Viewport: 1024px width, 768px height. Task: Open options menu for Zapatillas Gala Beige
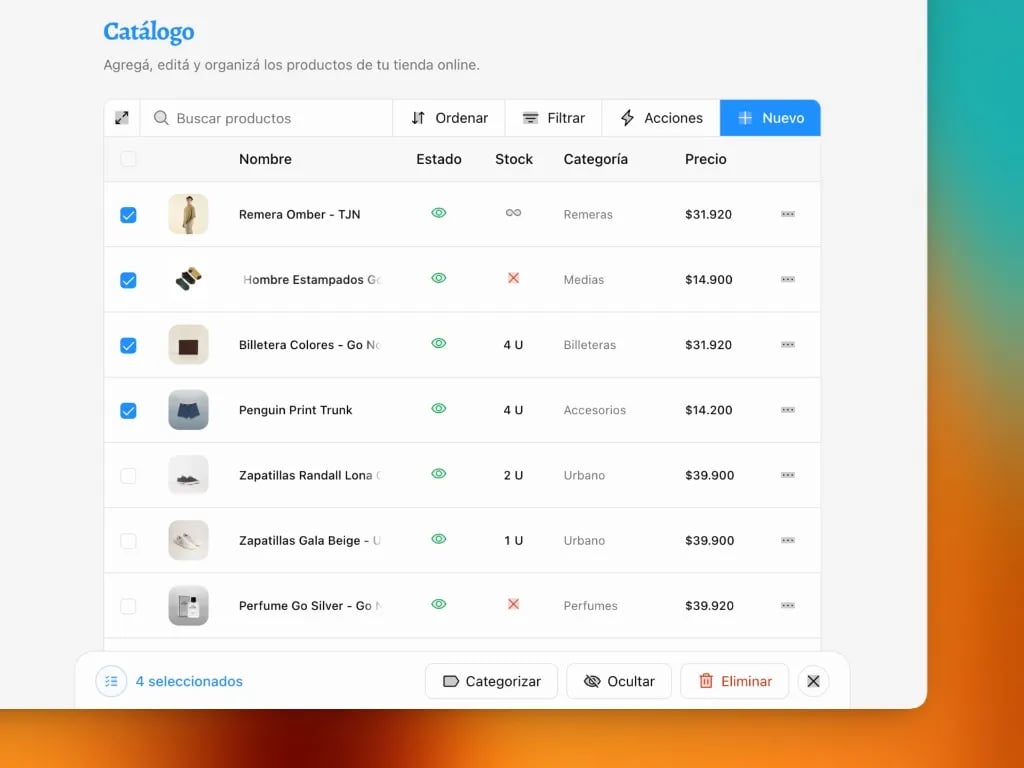tap(788, 540)
